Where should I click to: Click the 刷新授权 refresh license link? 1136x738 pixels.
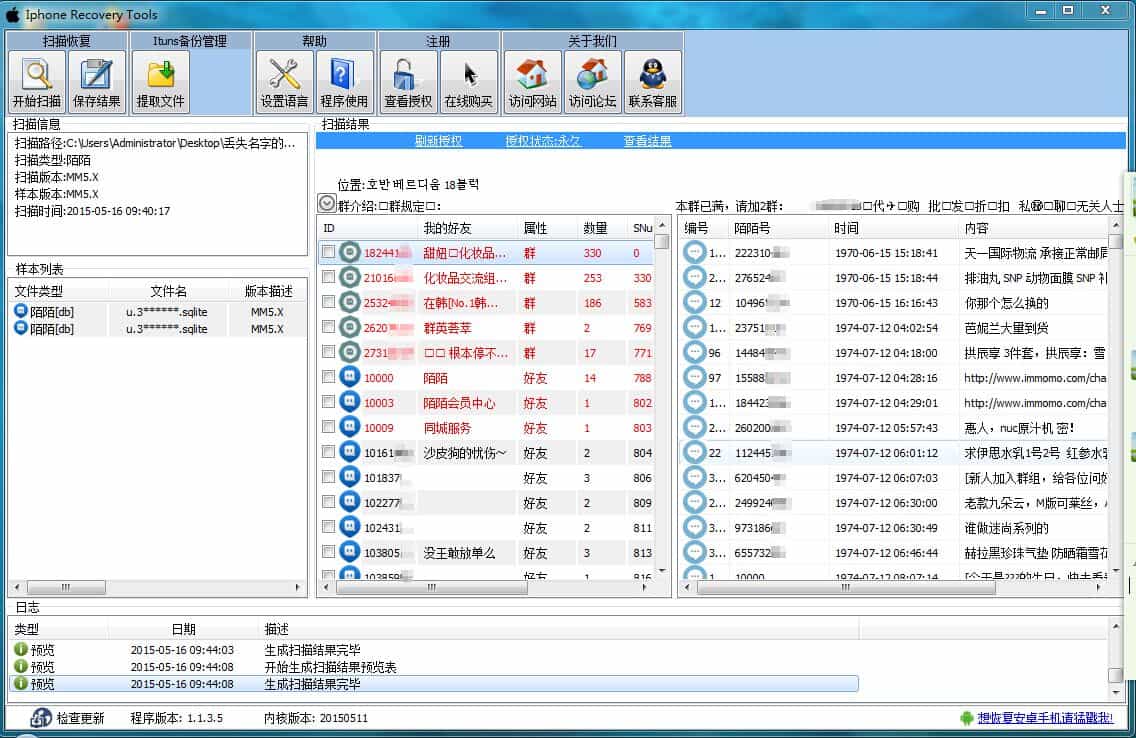(438, 141)
